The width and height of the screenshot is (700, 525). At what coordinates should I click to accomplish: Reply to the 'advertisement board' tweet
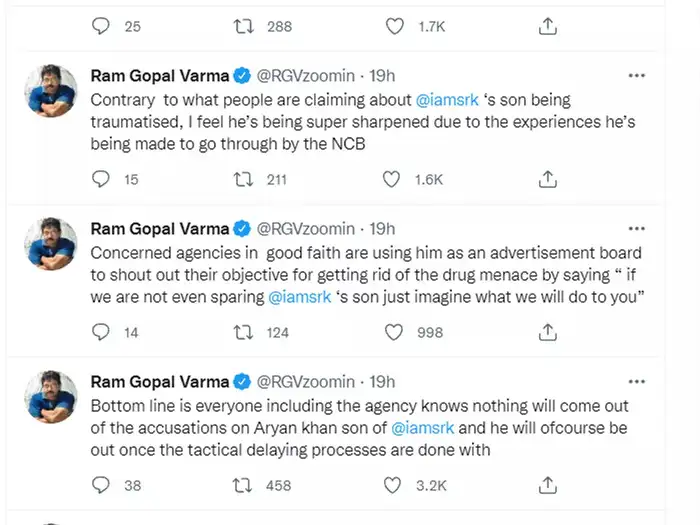tap(100, 332)
